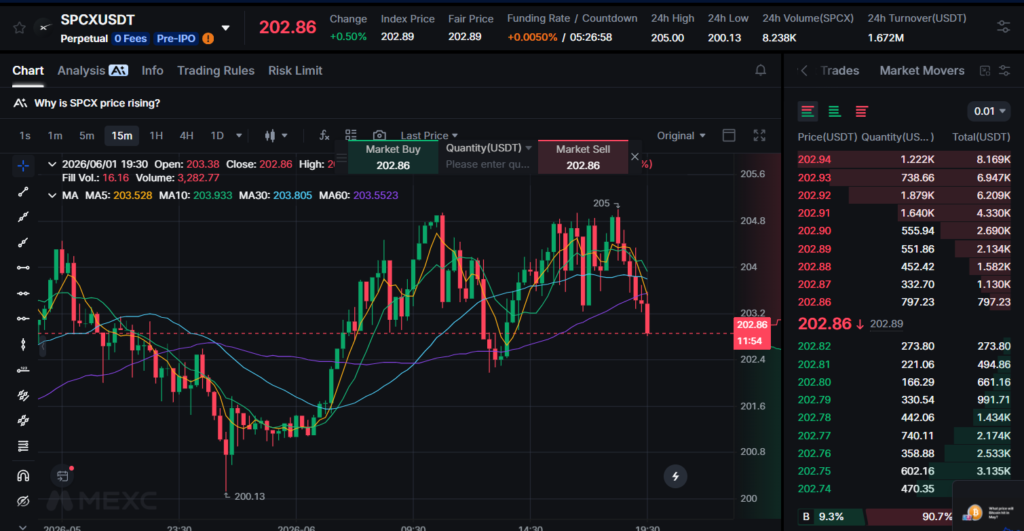The image size is (1024, 531).
Task: Switch to the Trades tab
Action: (839, 71)
